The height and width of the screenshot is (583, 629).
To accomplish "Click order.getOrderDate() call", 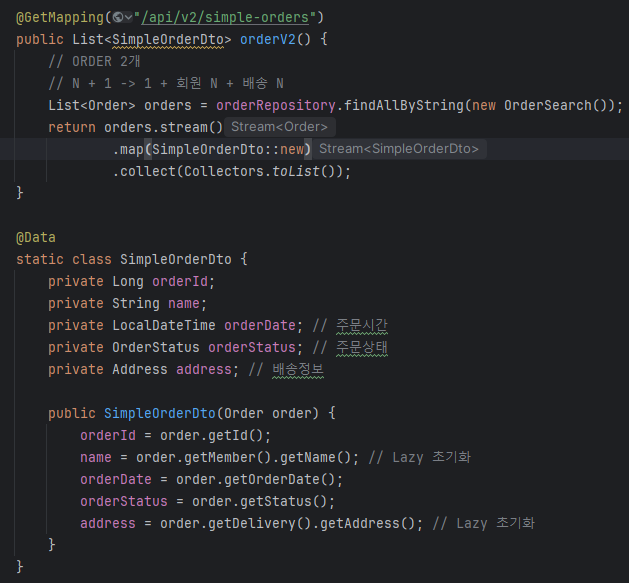I will point(256,479).
